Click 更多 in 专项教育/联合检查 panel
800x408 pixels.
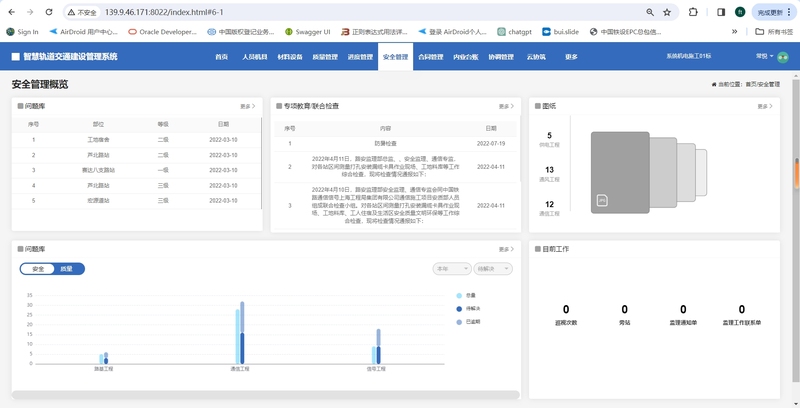[506, 106]
